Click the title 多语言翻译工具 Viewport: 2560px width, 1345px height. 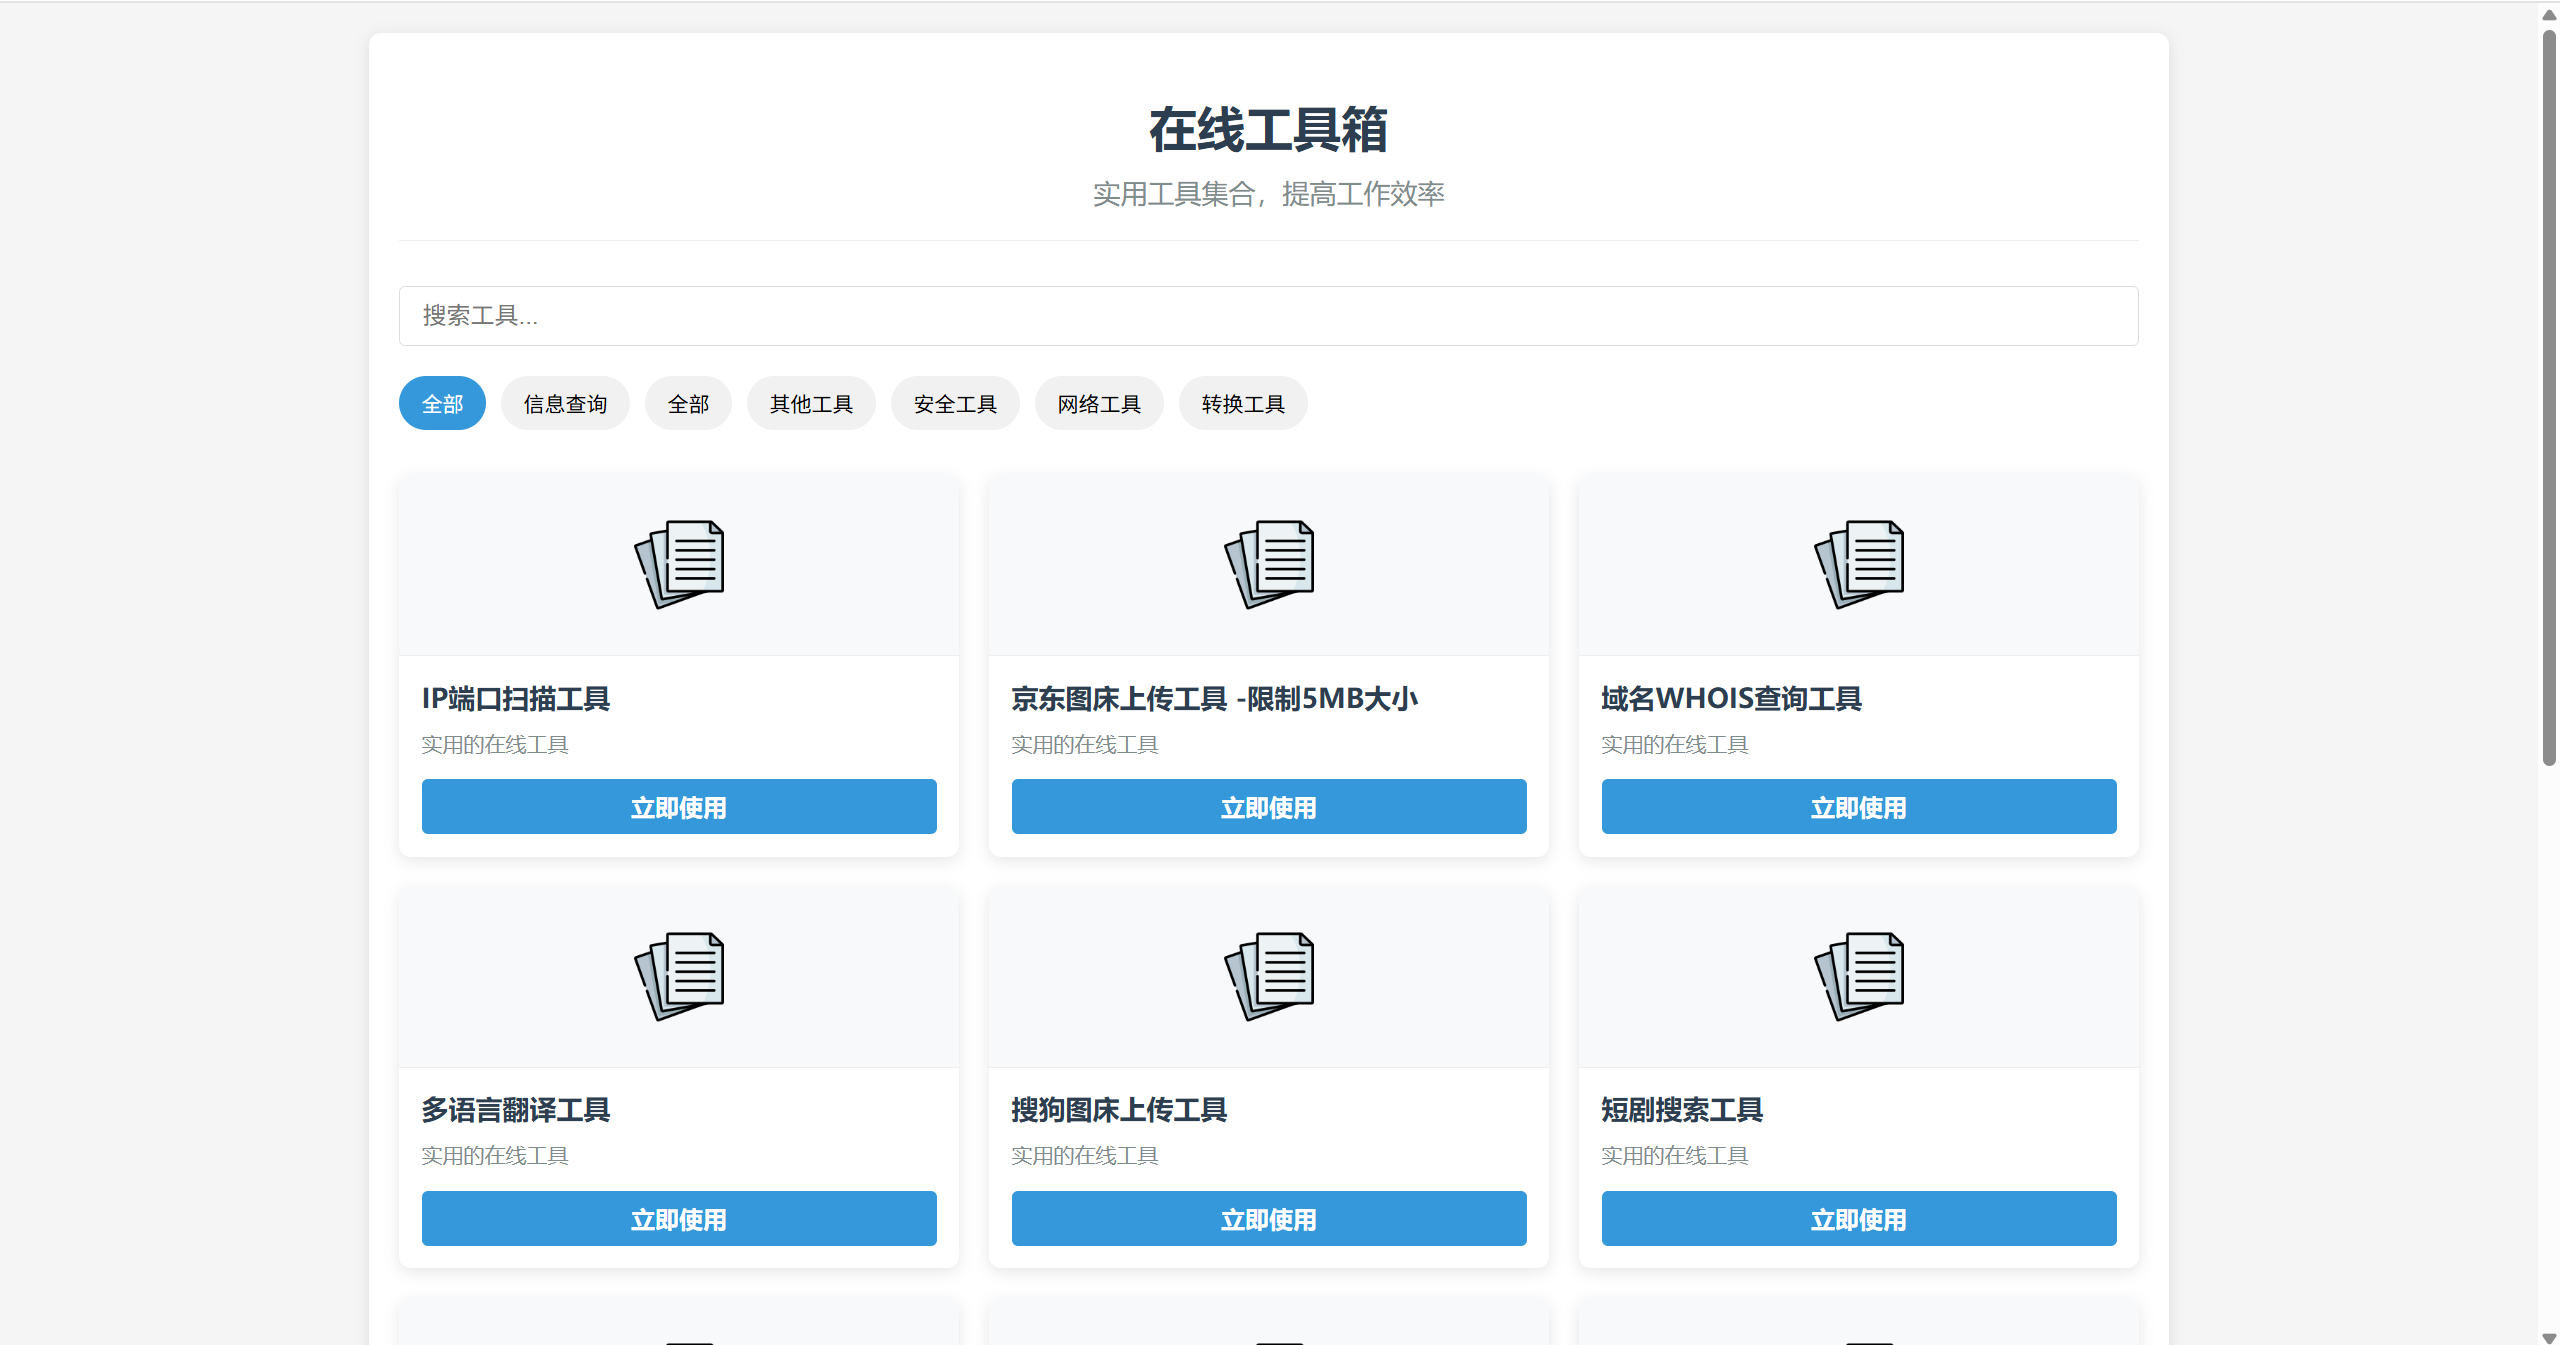pyautogui.click(x=516, y=1109)
